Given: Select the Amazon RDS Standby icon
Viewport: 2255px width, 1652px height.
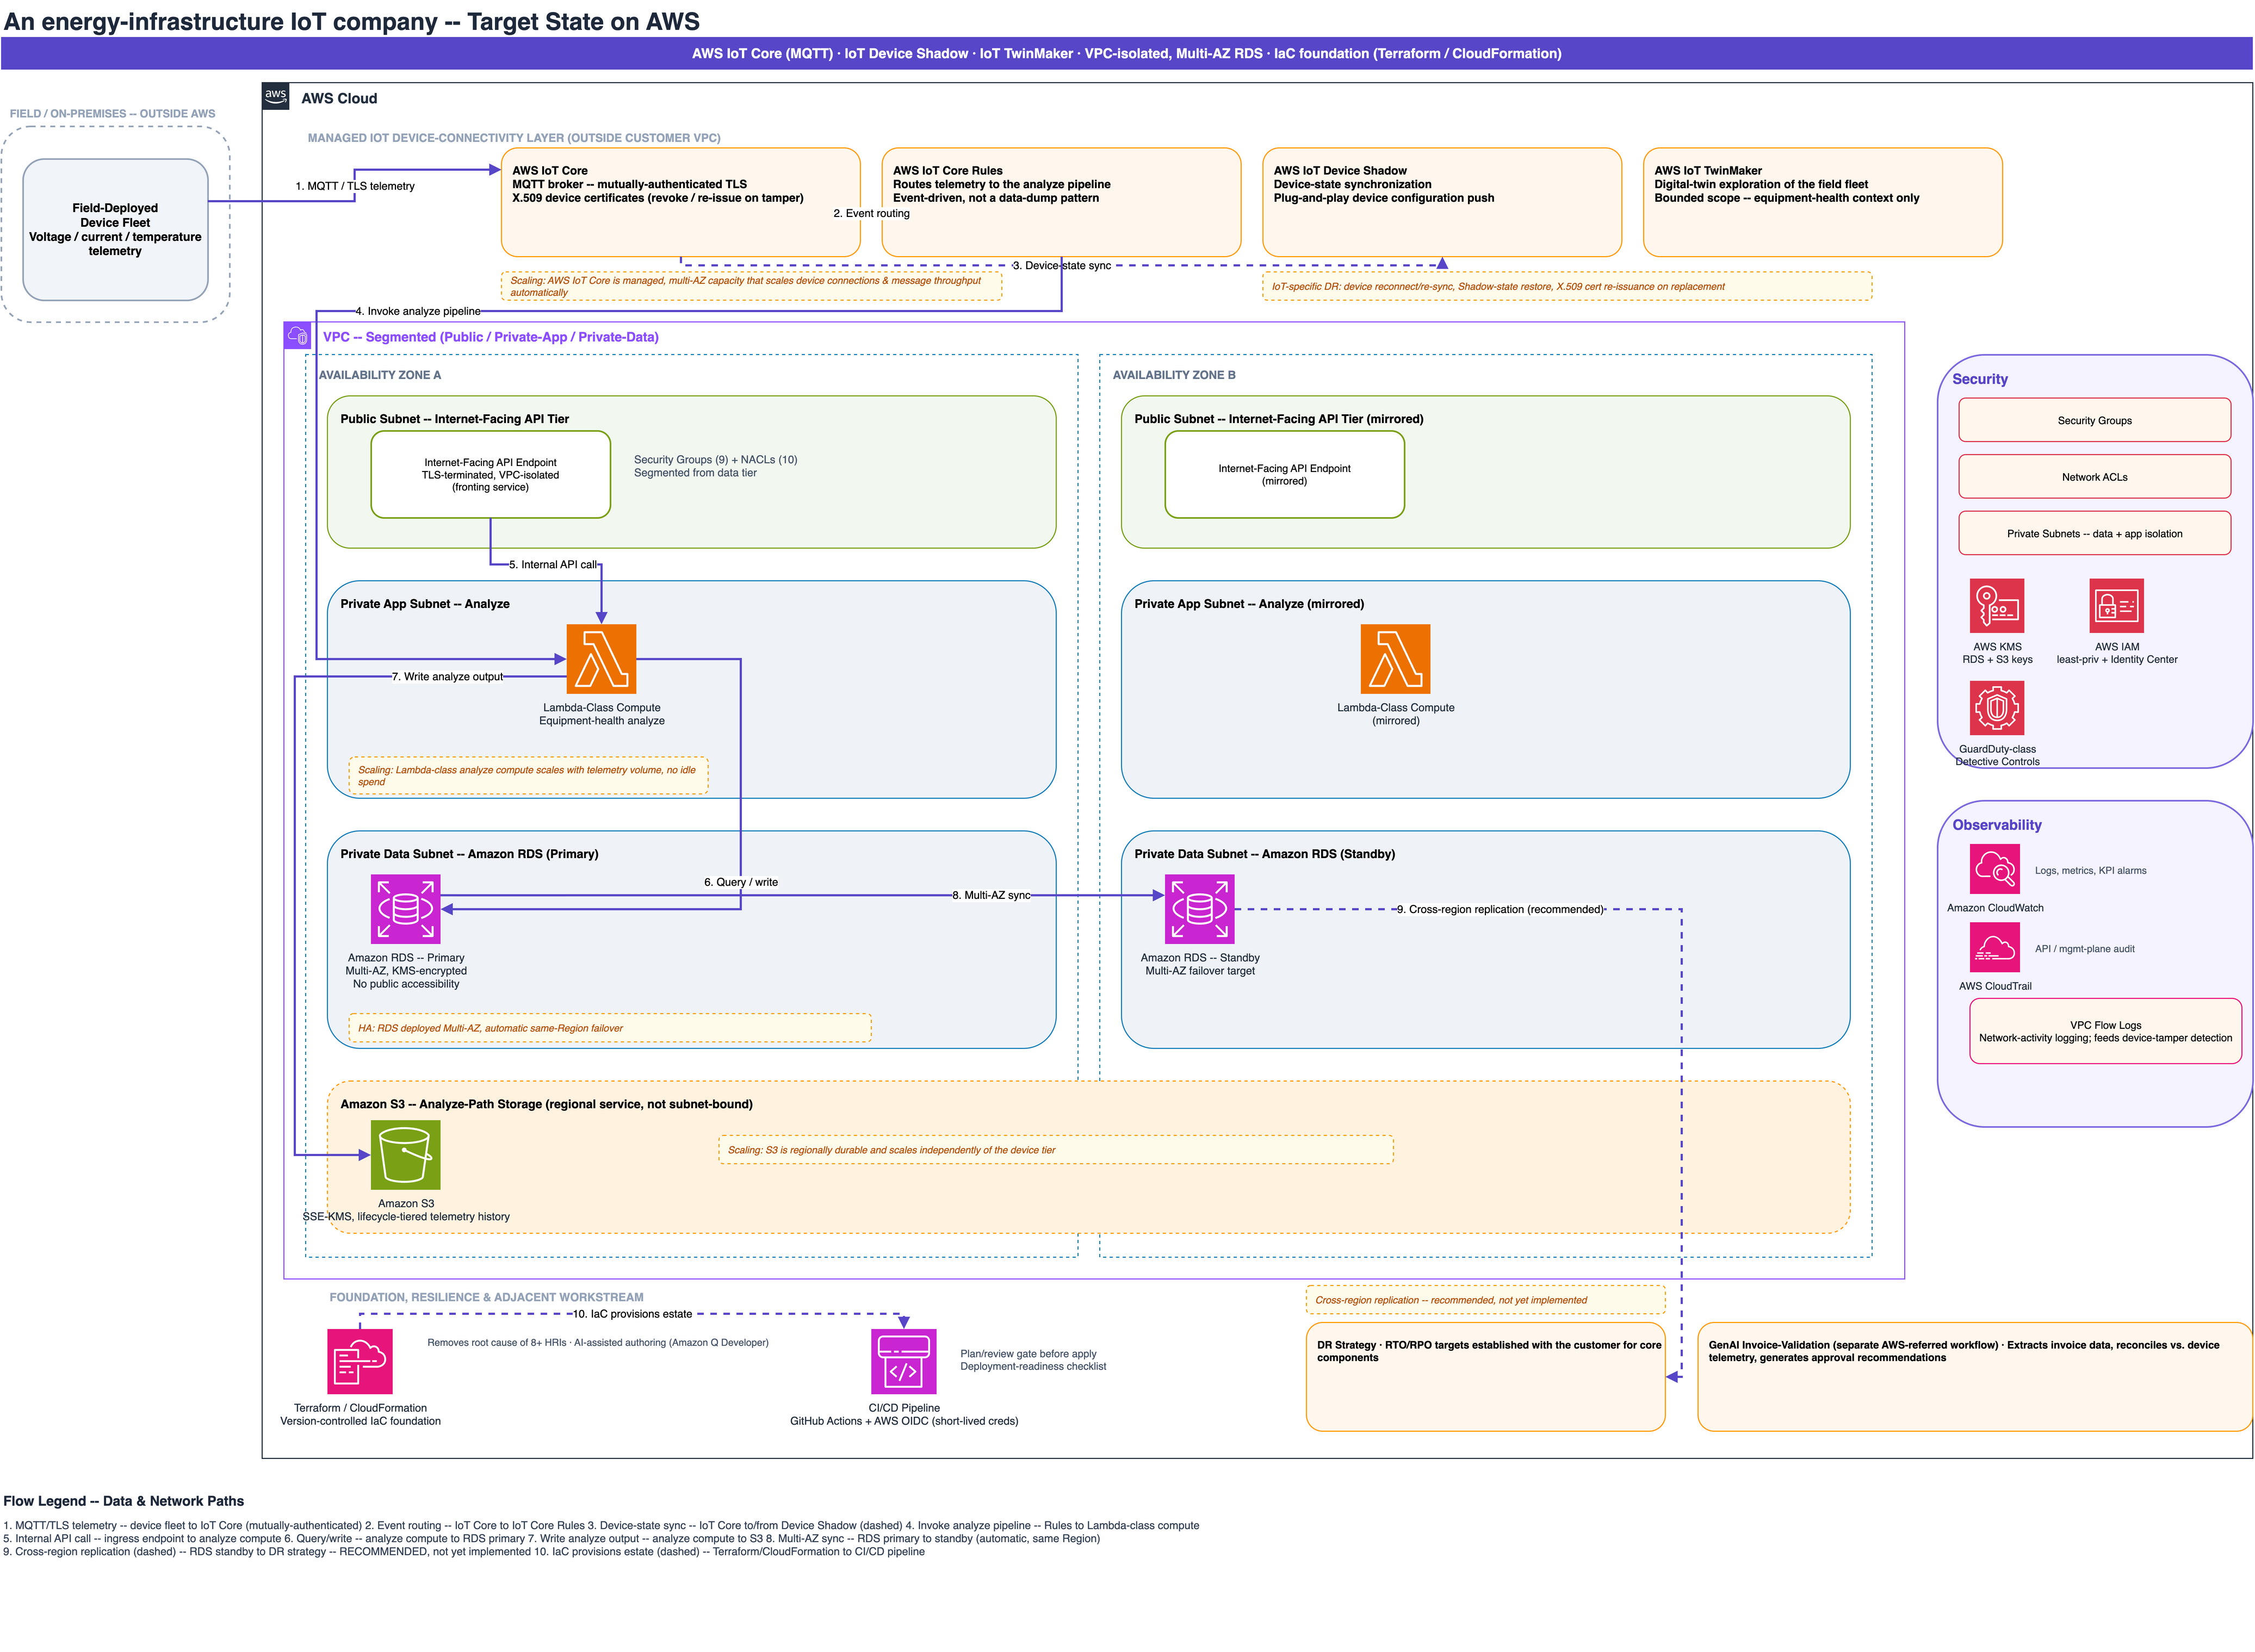Looking at the screenshot, I should click(x=1199, y=909).
